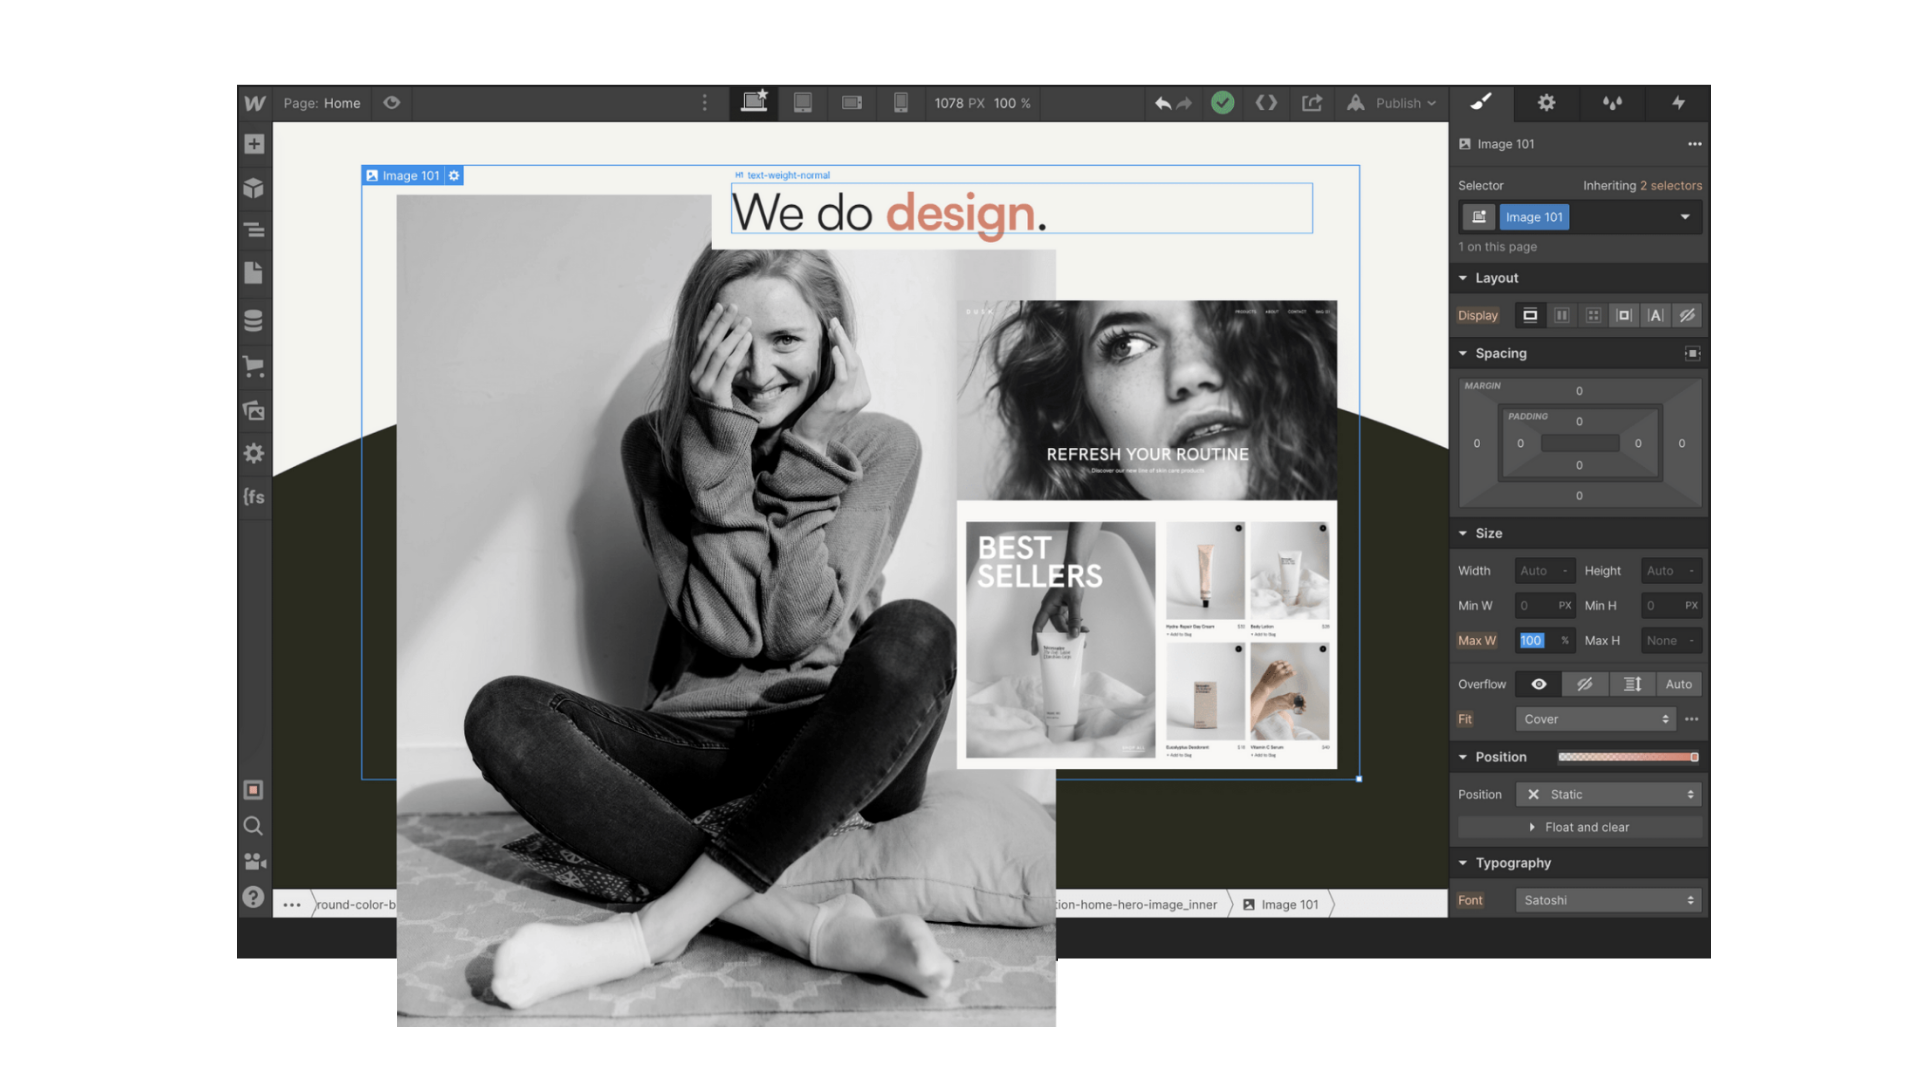The height and width of the screenshot is (1080, 1920).
Task: Open the Assets panel
Action: [254, 411]
